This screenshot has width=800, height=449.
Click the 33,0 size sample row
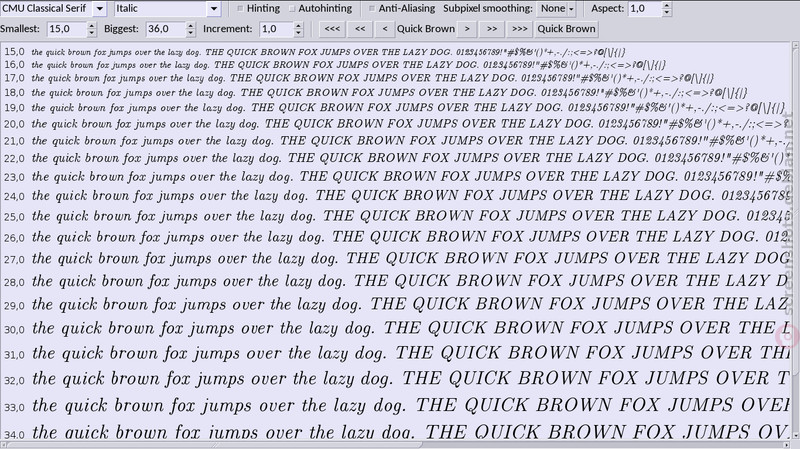pos(395,407)
